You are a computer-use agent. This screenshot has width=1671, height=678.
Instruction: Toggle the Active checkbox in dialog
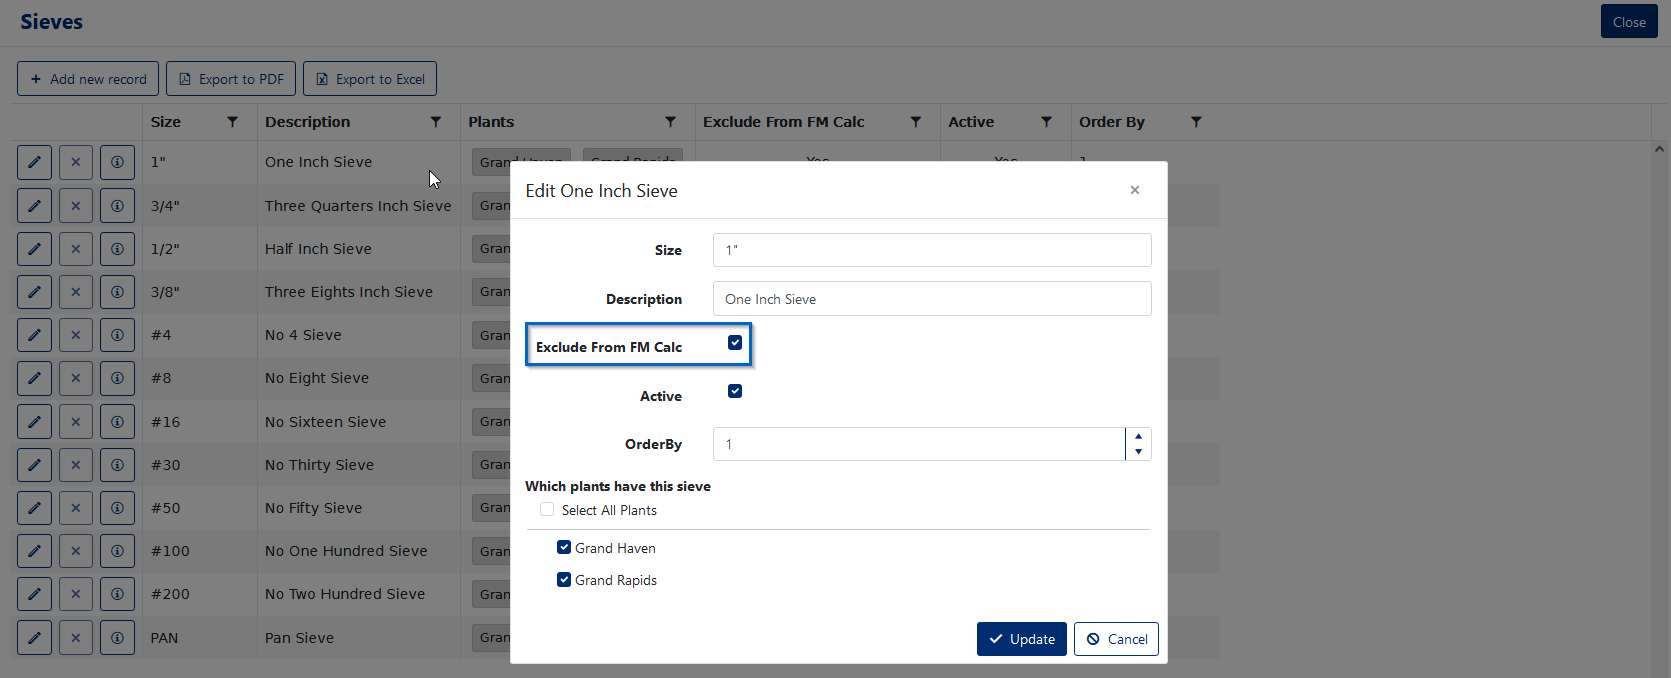(735, 391)
